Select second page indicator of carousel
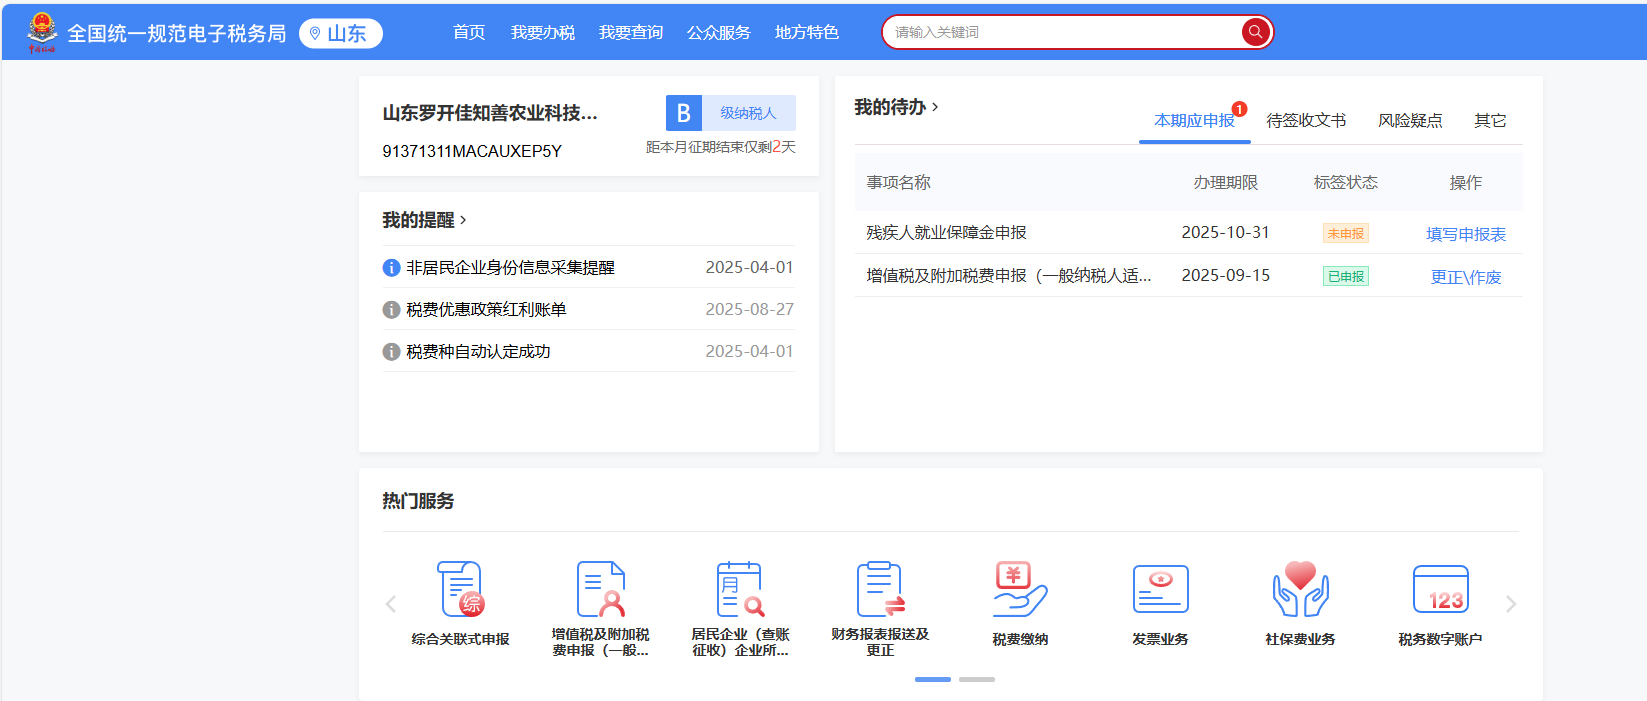This screenshot has height=701, width=1647. [976, 679]
